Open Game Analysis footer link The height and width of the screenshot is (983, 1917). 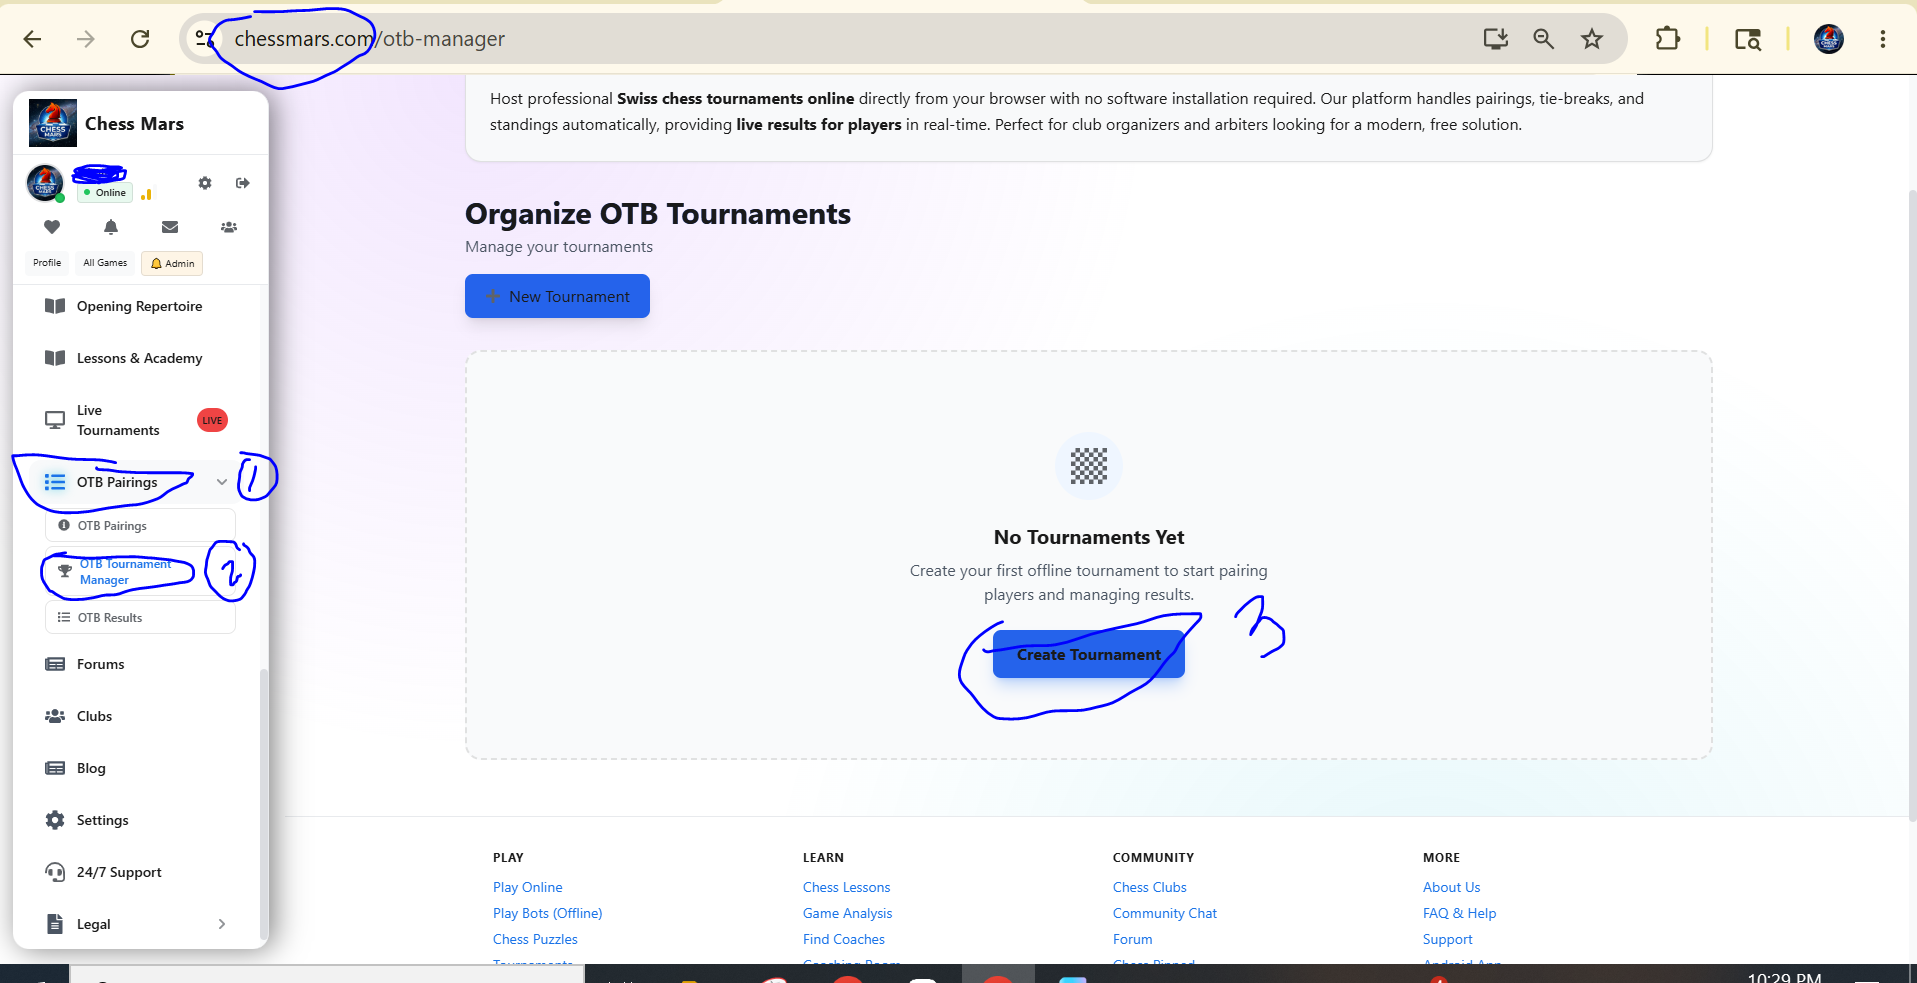[x=847, y=913]
